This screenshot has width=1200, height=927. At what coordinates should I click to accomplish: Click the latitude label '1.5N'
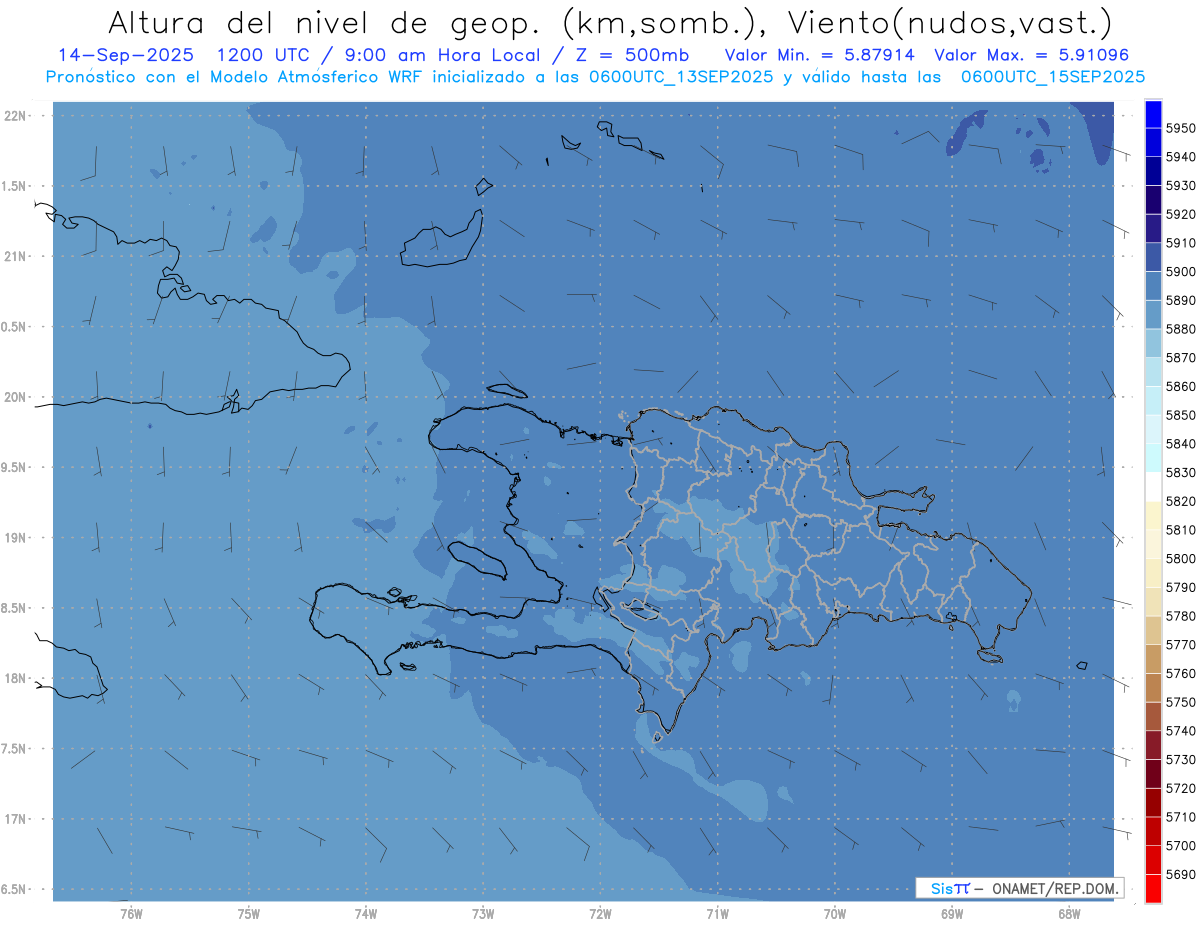click(13, 186)
